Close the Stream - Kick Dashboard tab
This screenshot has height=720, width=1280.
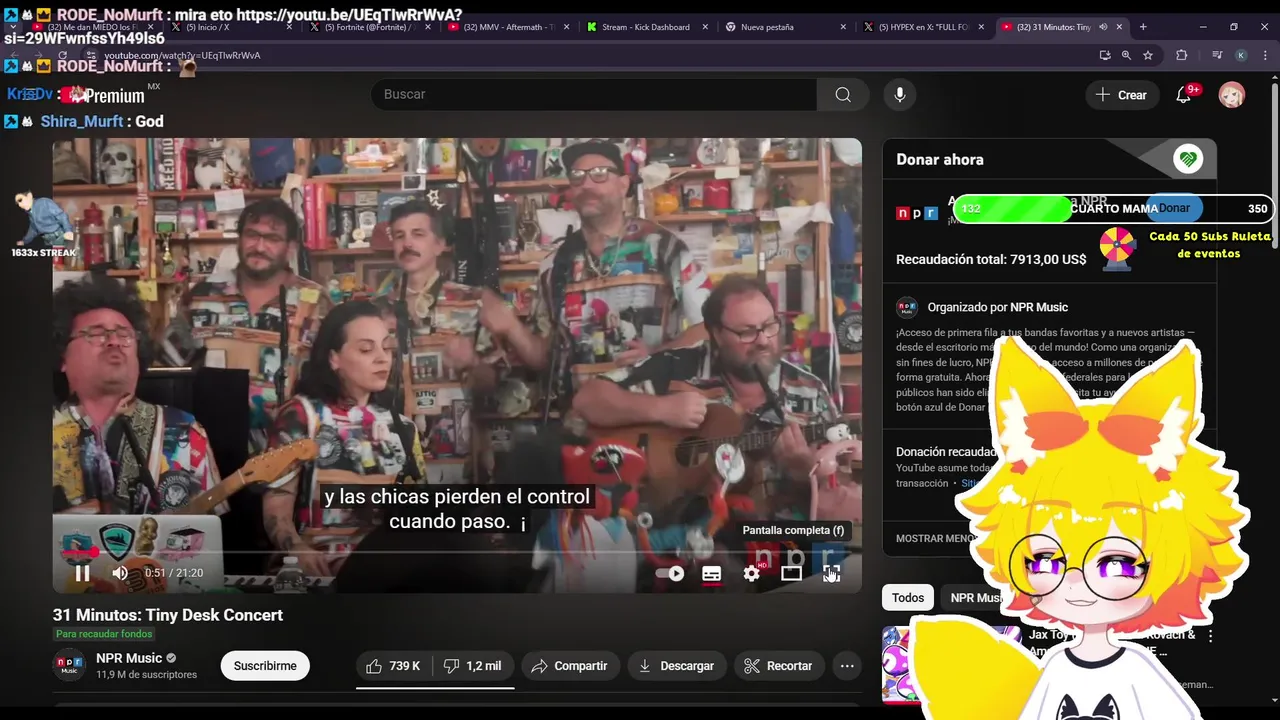(705, 27)
